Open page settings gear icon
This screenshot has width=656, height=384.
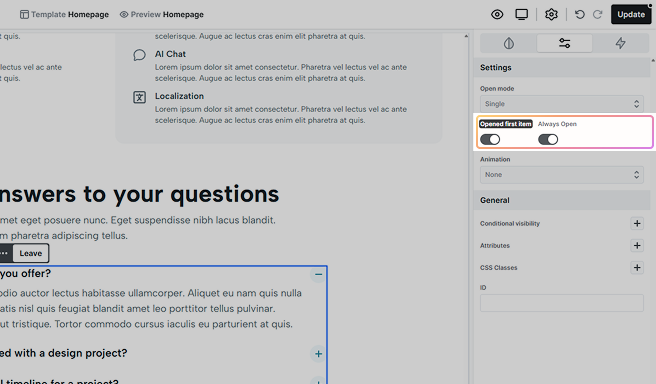click(551, 15)
